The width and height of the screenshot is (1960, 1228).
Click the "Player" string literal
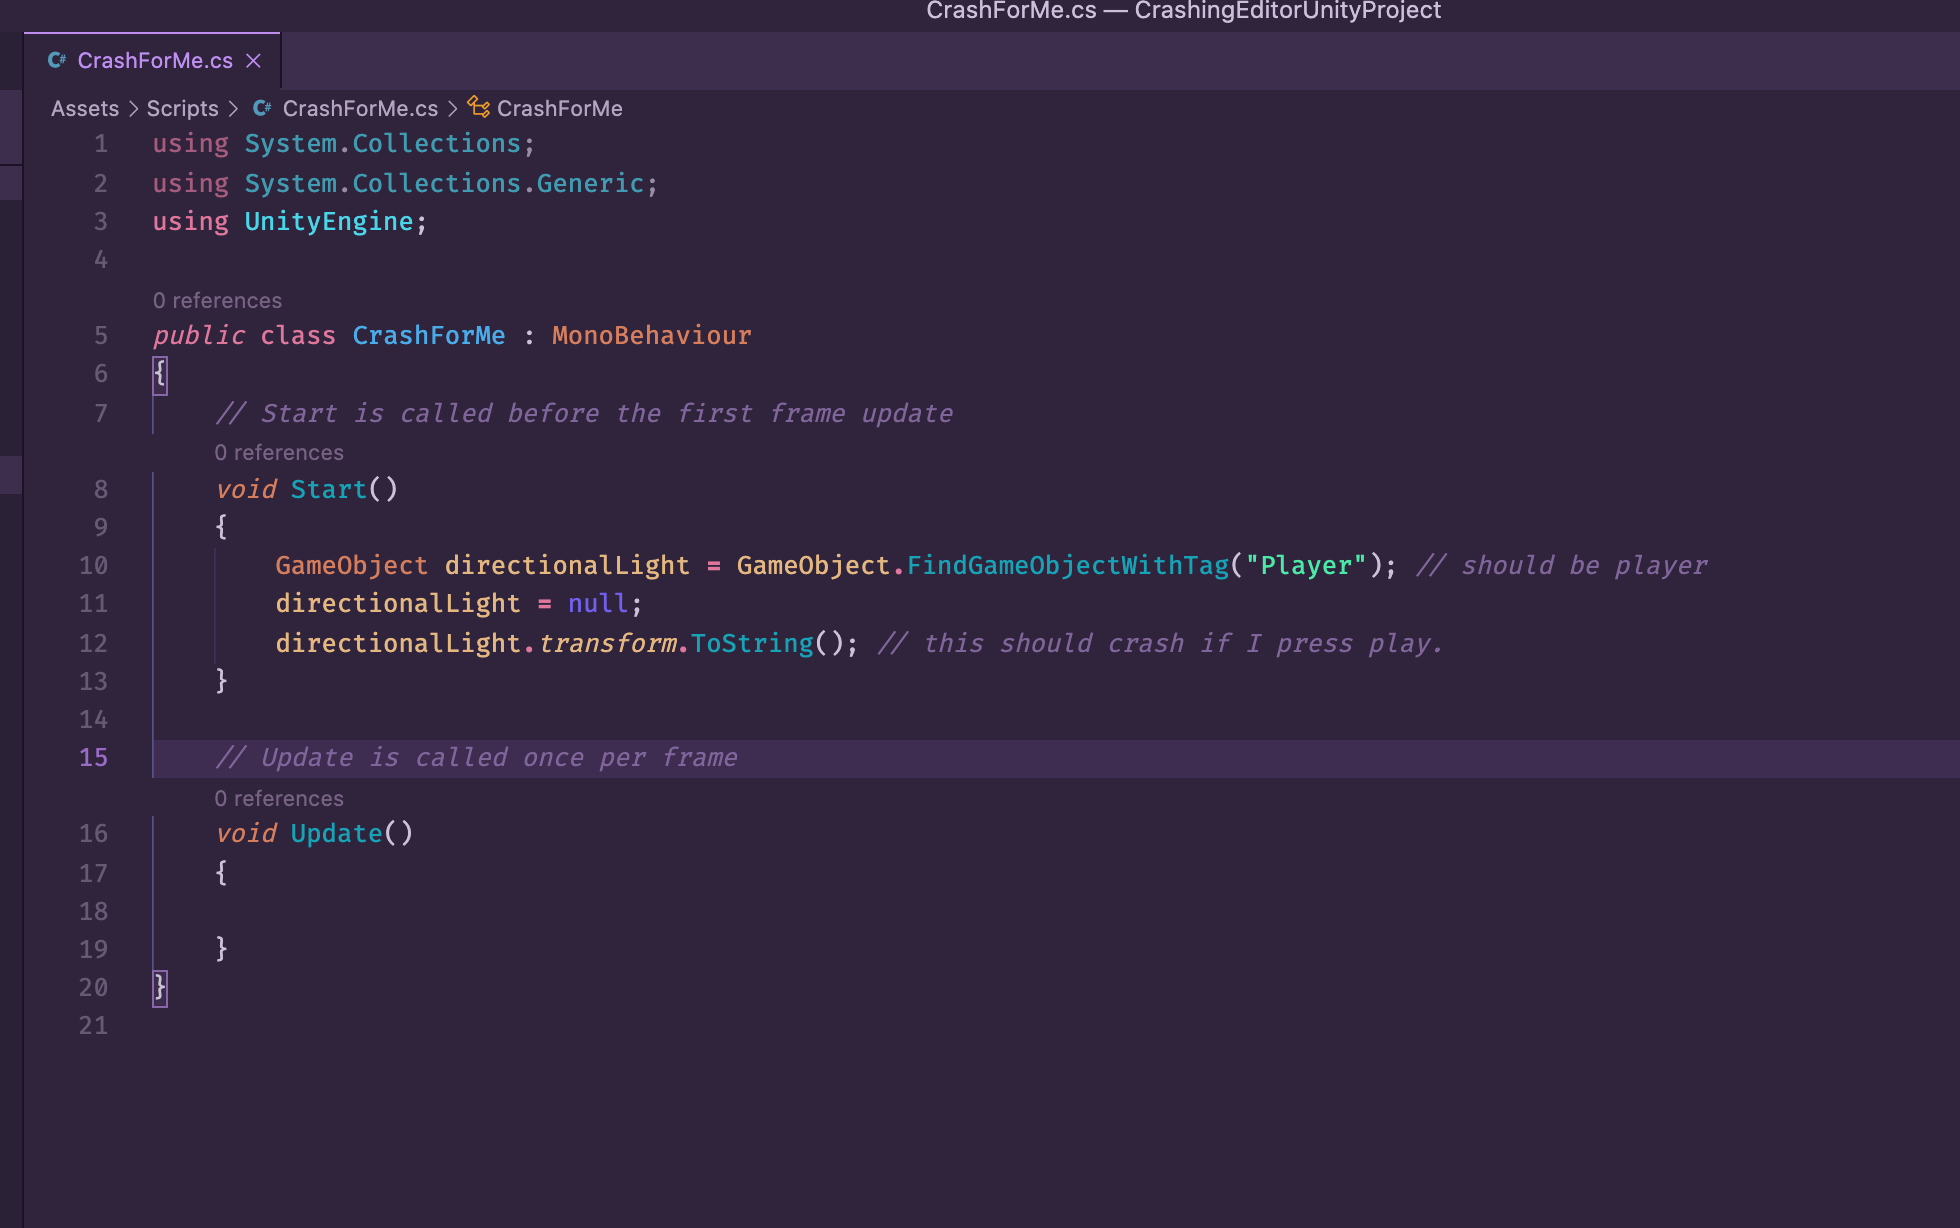tap(1305, 566)
